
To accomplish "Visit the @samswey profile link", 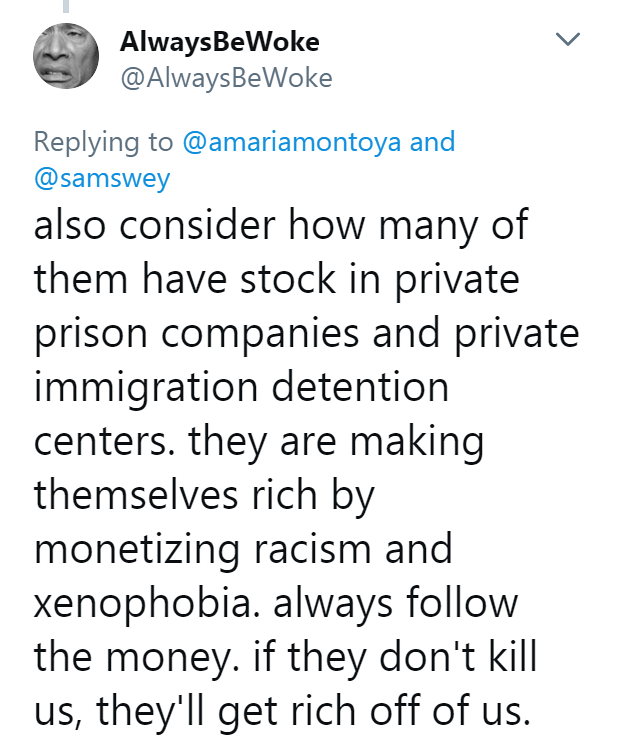I will pos(103,177).
